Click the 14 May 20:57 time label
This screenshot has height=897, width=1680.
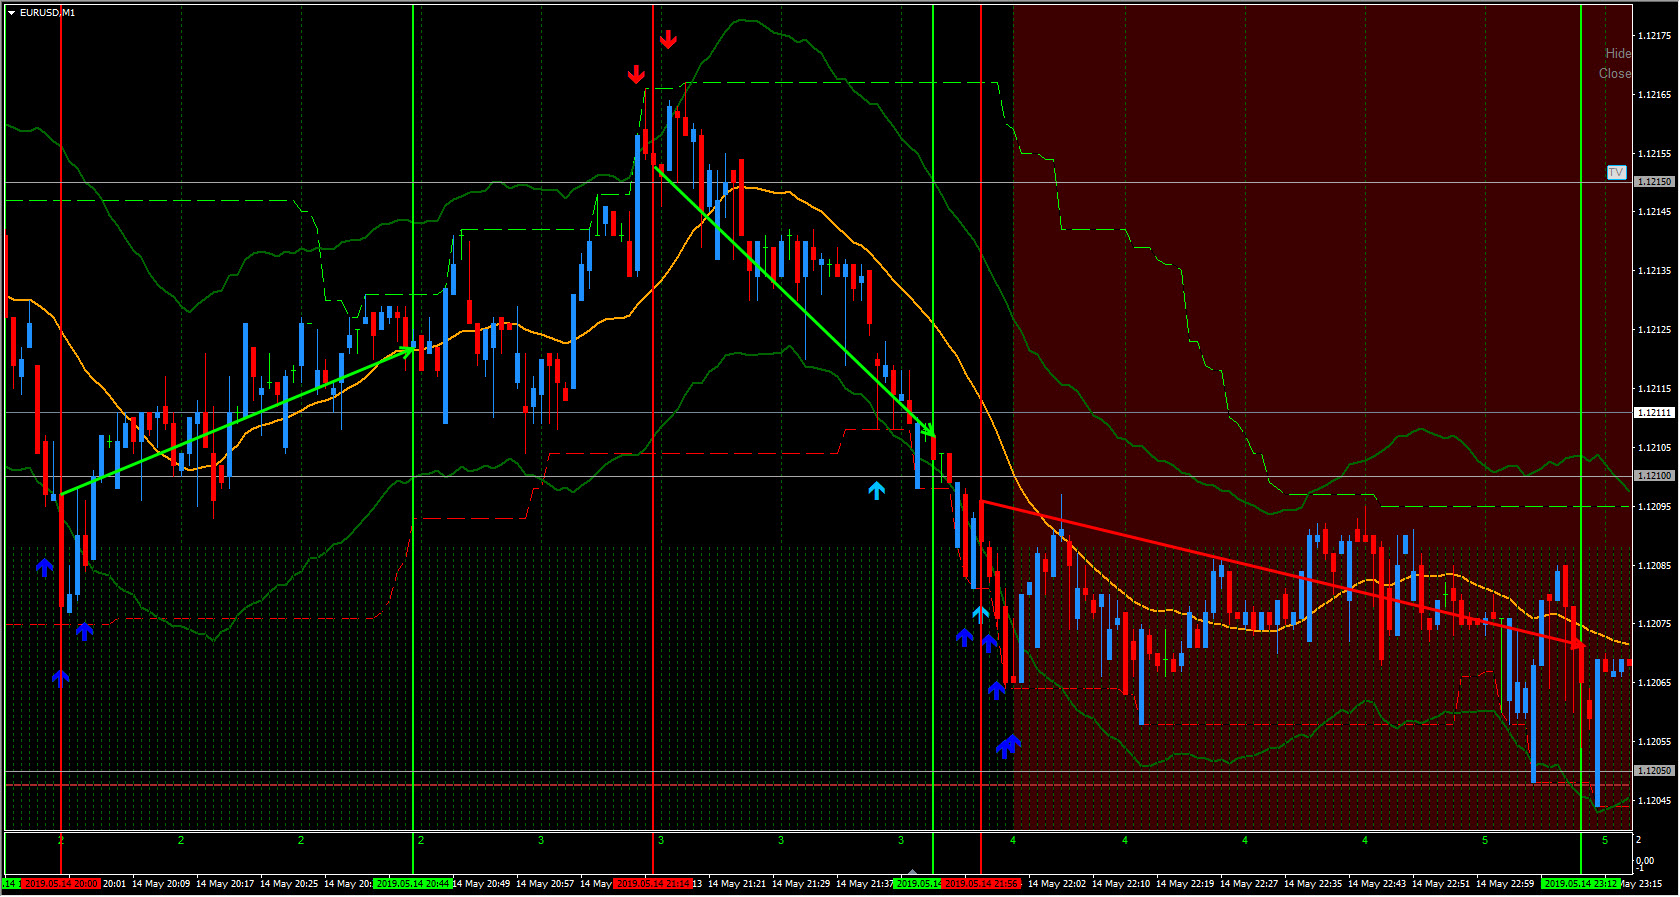[545, 884]
